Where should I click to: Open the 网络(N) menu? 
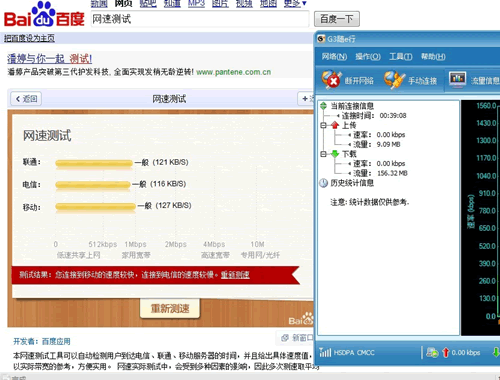334,56
